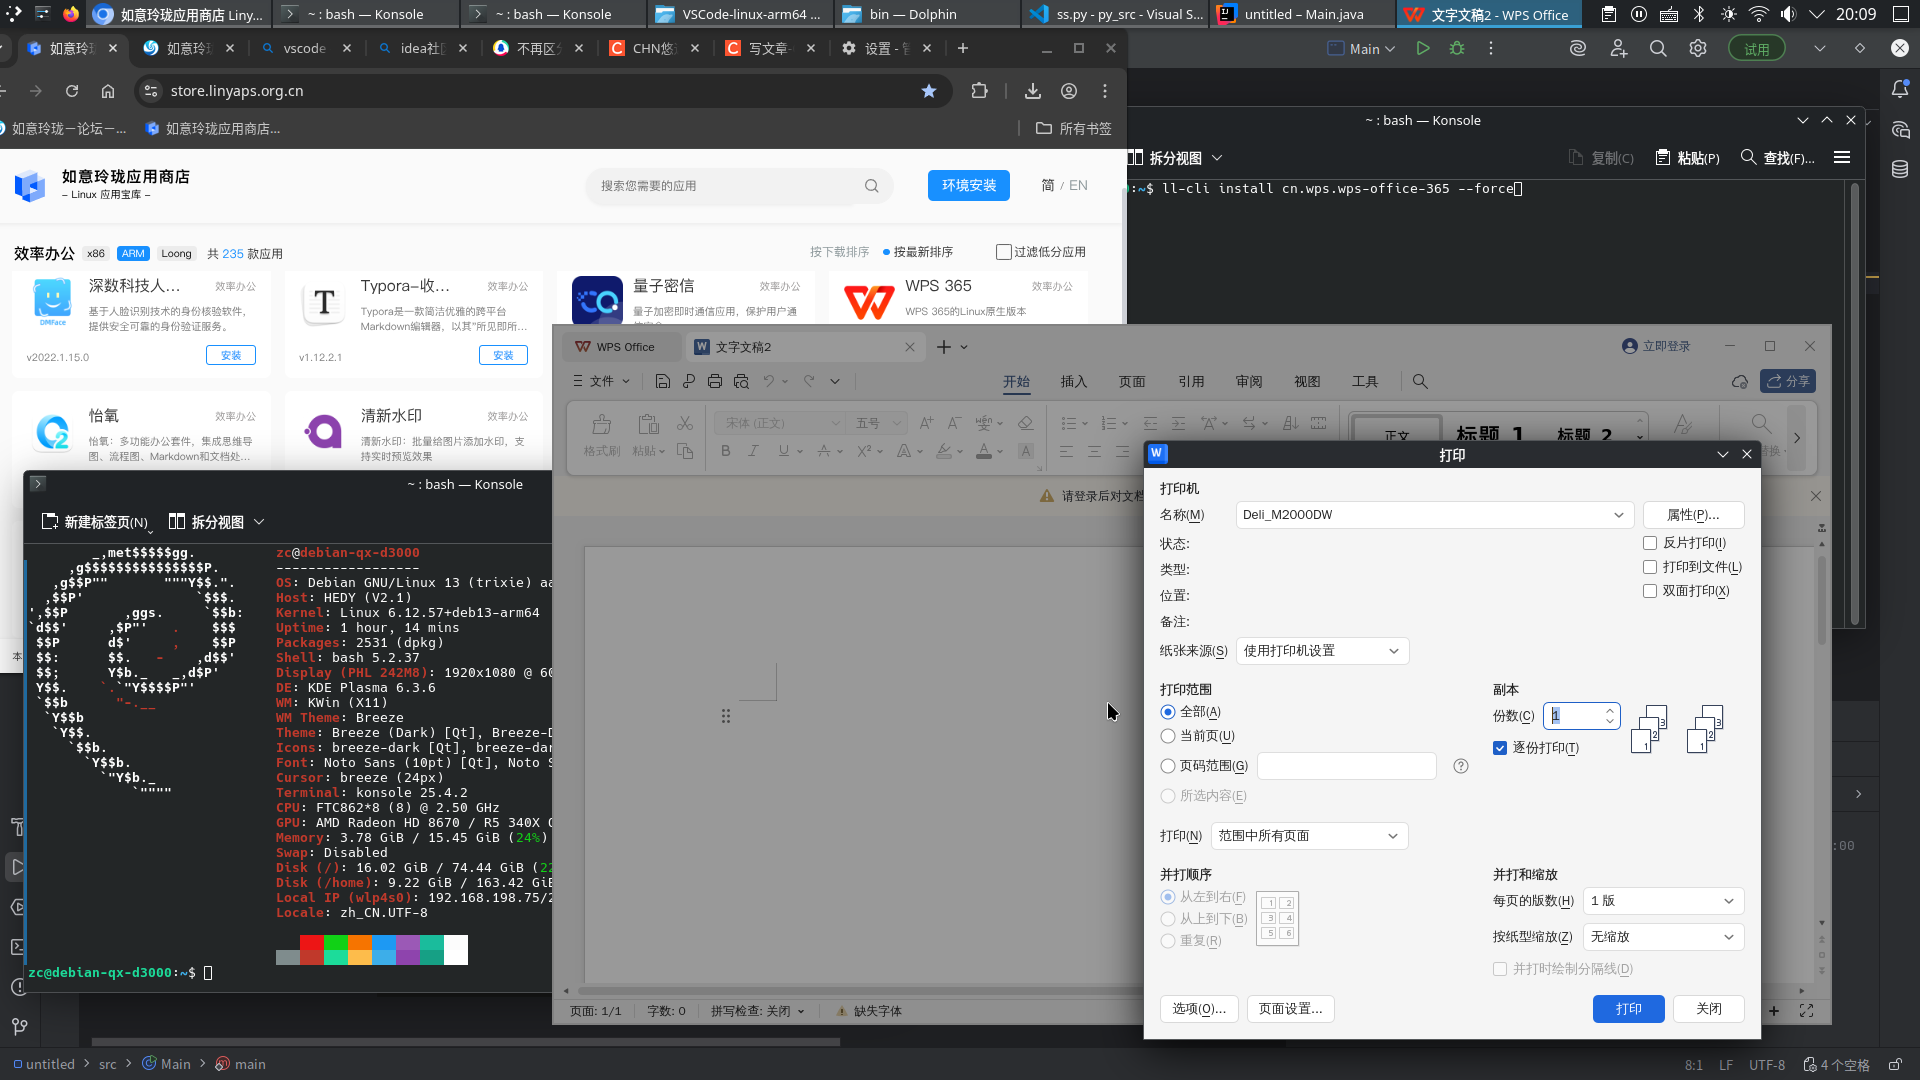This screenshot has width=1920, height=1080.
Task: Click the IDE Run (play) icon
Action: (x=1422, y=48)
